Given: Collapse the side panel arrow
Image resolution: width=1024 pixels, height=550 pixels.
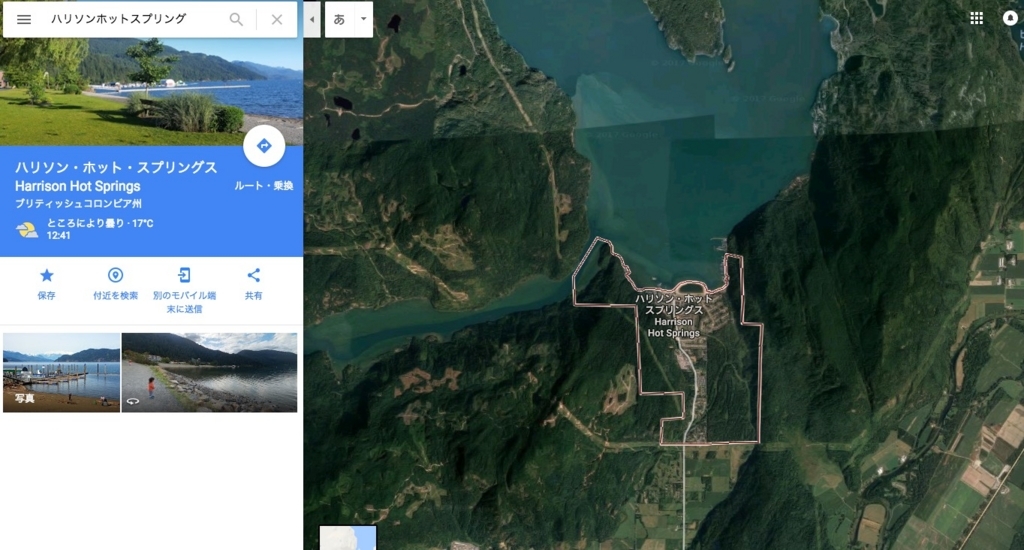Looking at the screenshot, I should coord(312,20).
